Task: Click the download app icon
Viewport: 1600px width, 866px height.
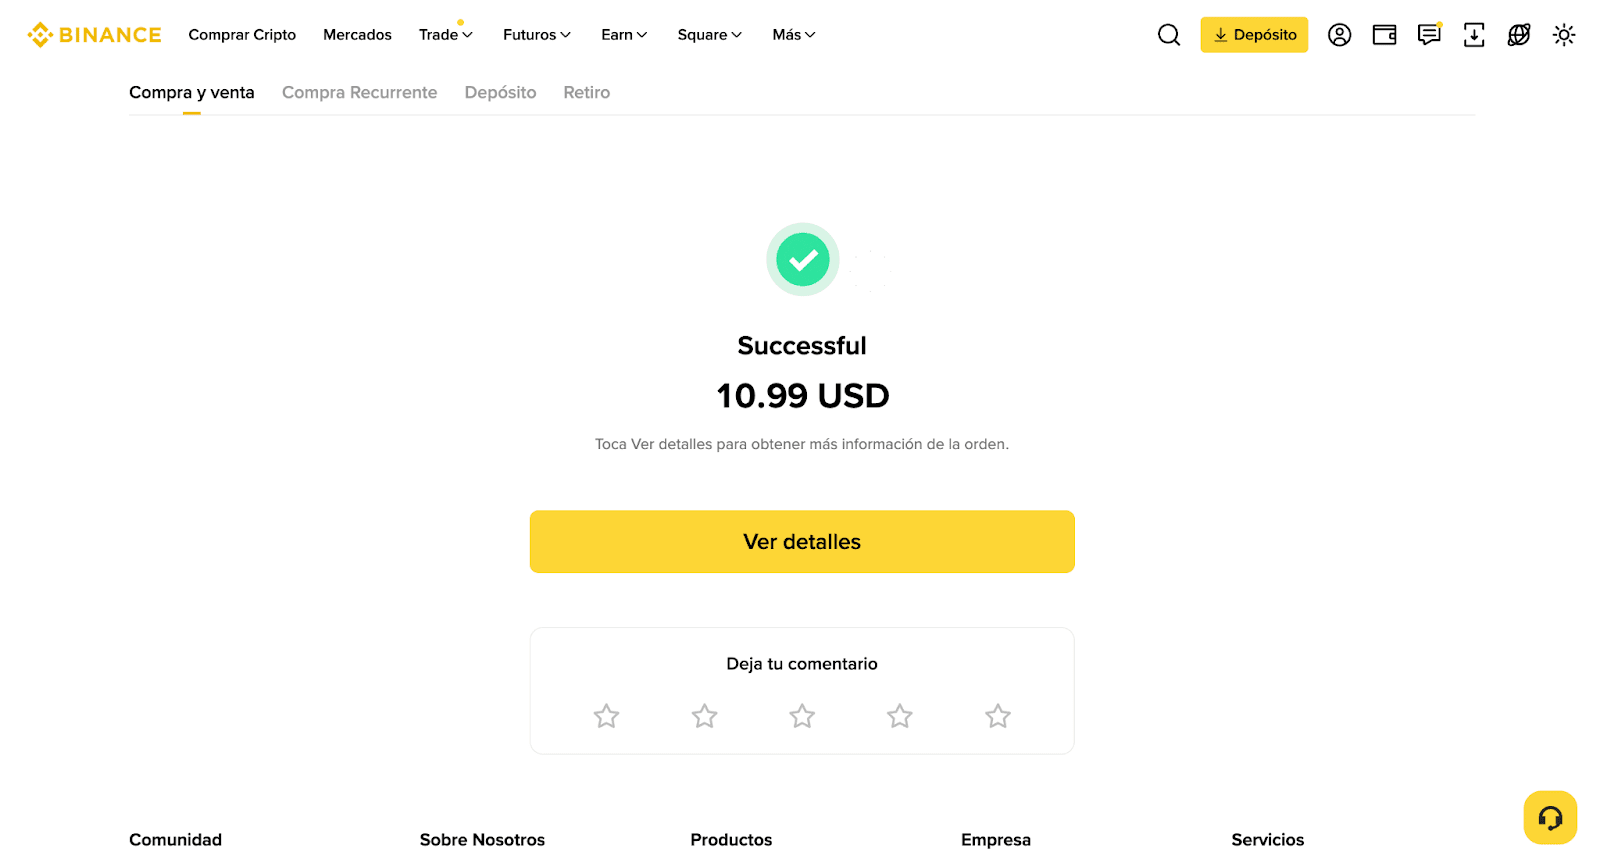Action: click(1474, 35)
